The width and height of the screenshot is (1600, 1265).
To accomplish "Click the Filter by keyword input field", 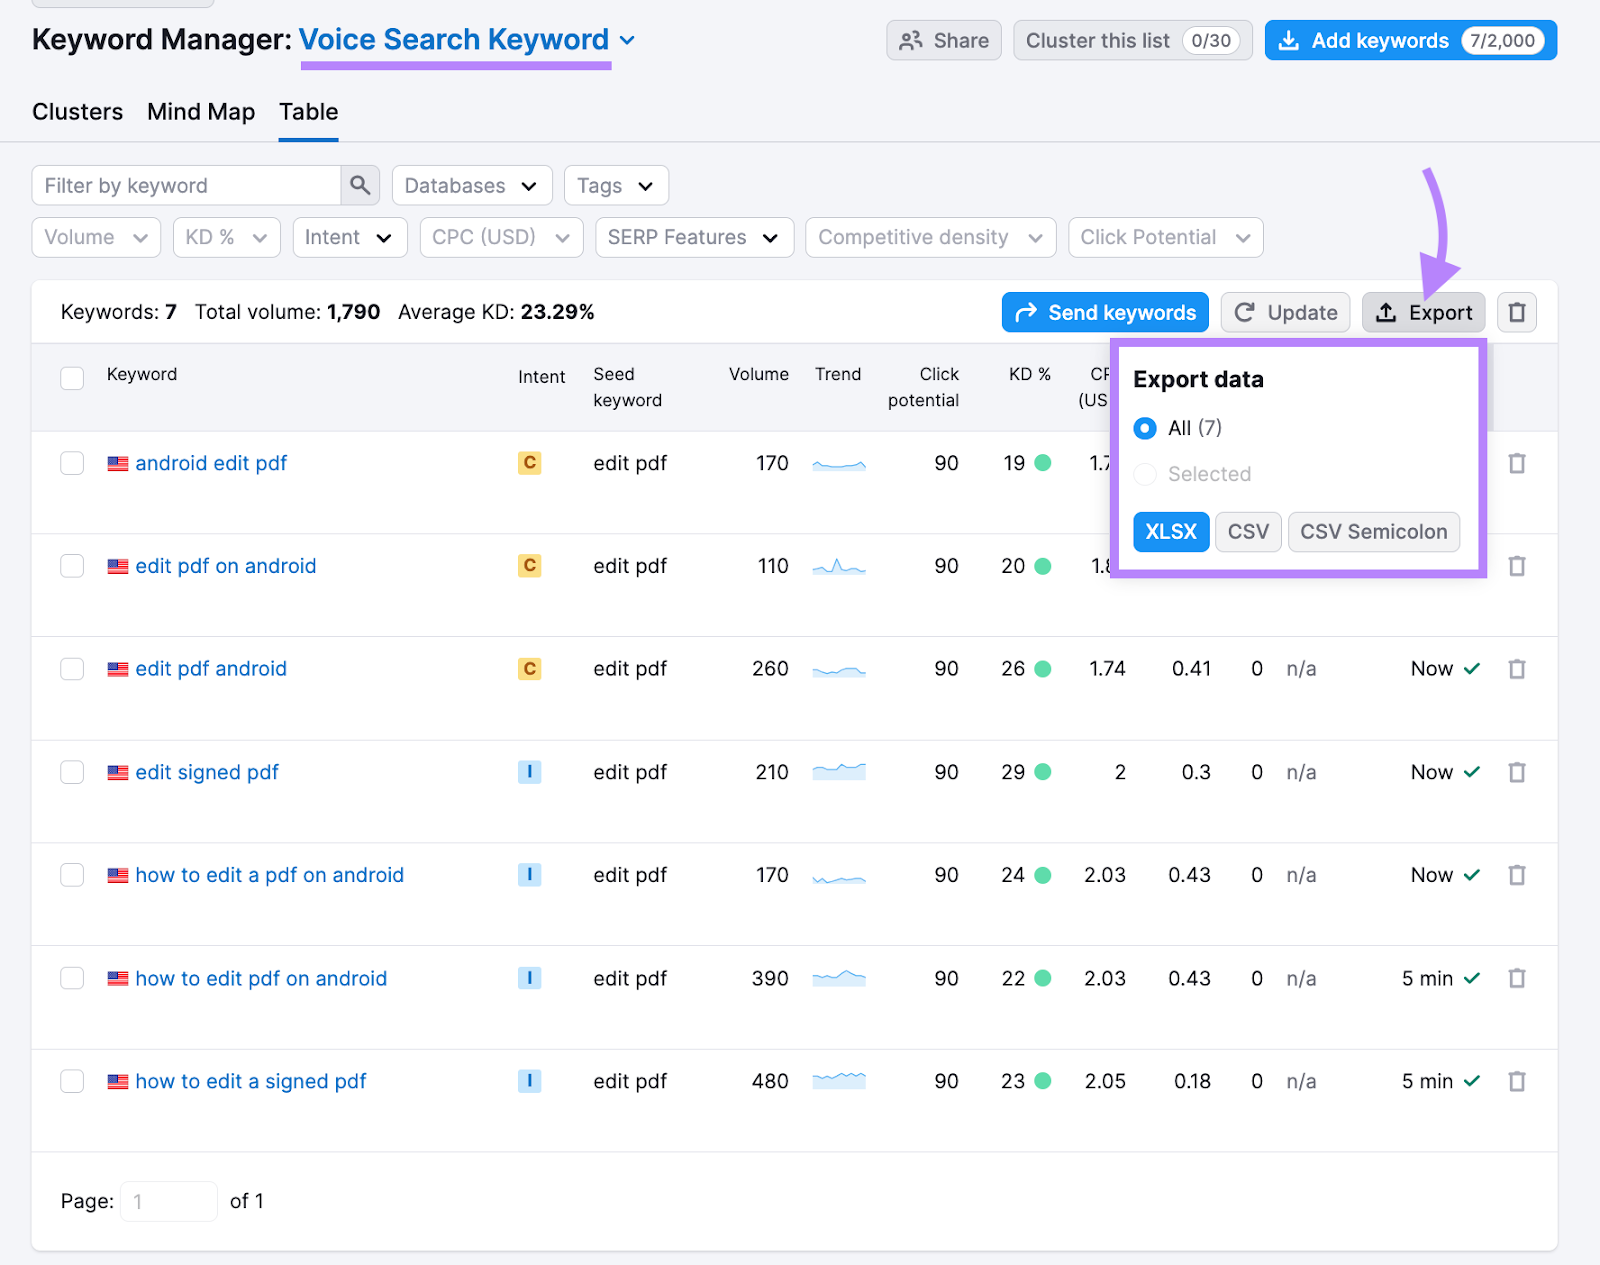I will point(187,186).
